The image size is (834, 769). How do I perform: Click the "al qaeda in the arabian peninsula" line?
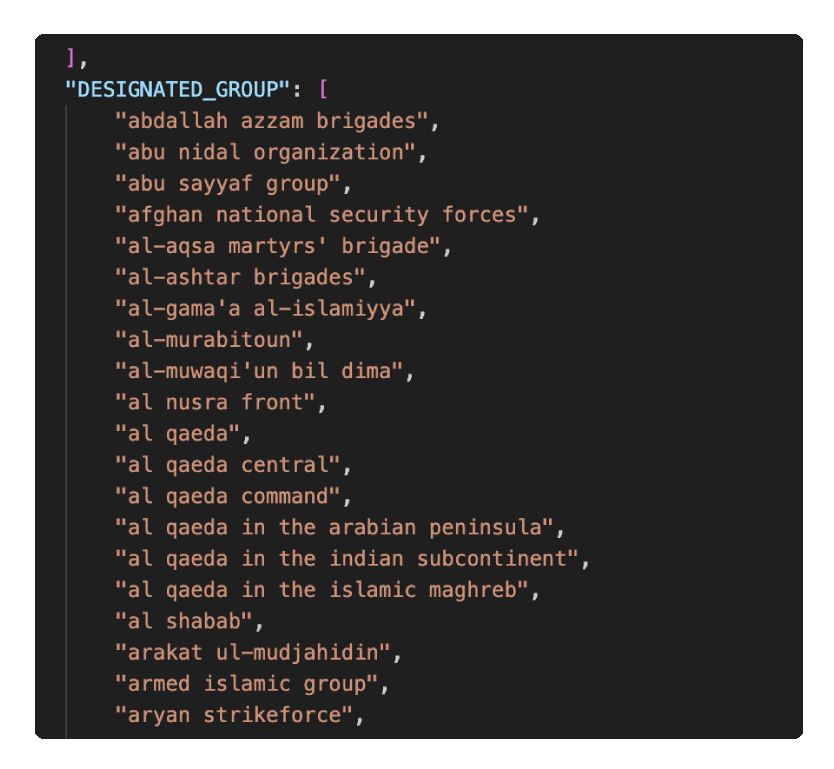(335, 527)
